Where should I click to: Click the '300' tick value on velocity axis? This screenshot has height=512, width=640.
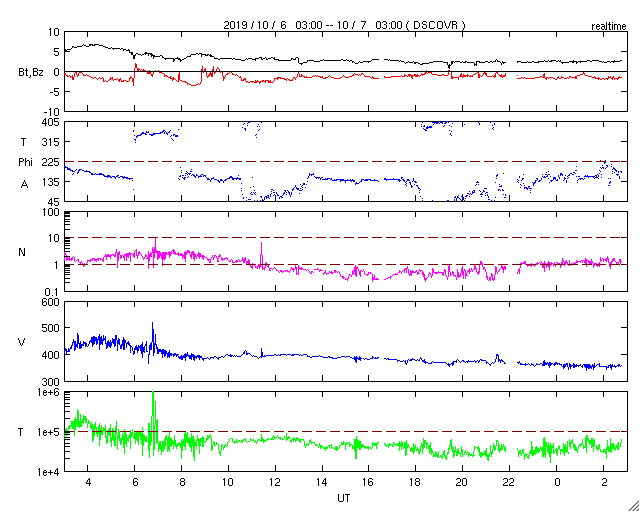51,382
